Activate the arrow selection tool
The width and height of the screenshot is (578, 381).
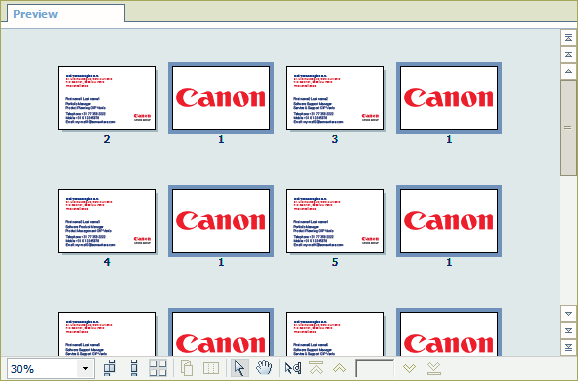point(240,368)
